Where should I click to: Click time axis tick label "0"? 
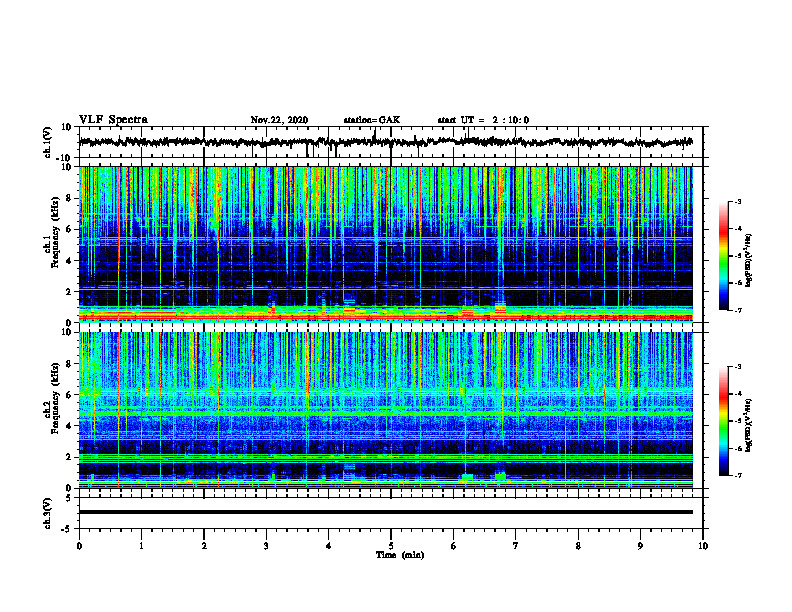click(79, 546)
